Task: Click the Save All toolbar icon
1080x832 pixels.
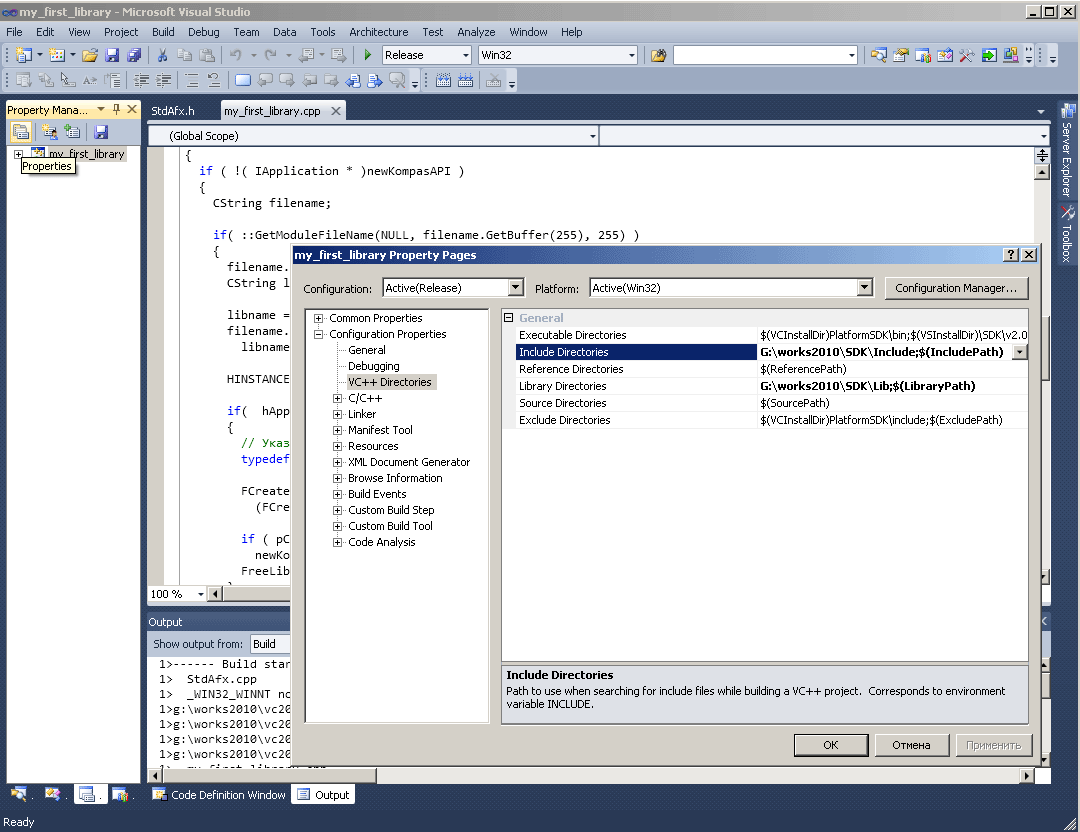Action: (x=133, y=55)
